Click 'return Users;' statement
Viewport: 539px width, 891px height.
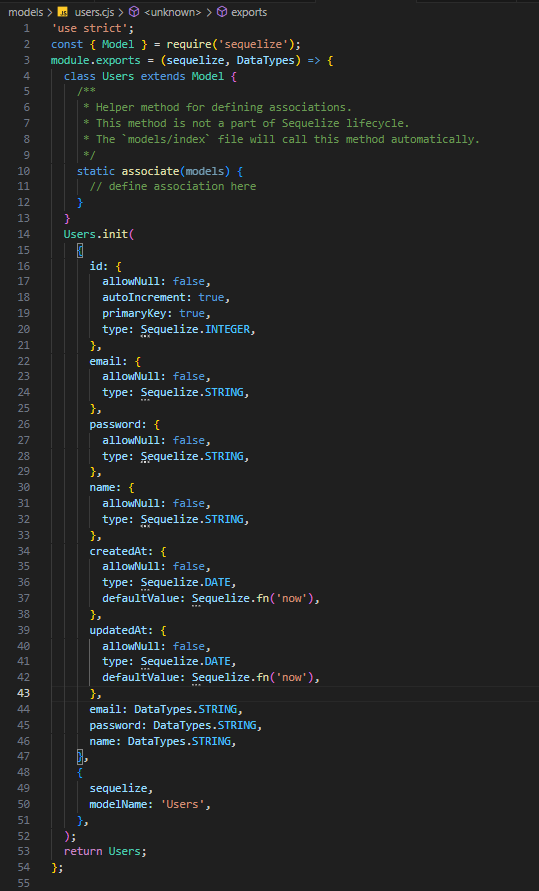tap(105, 851)
